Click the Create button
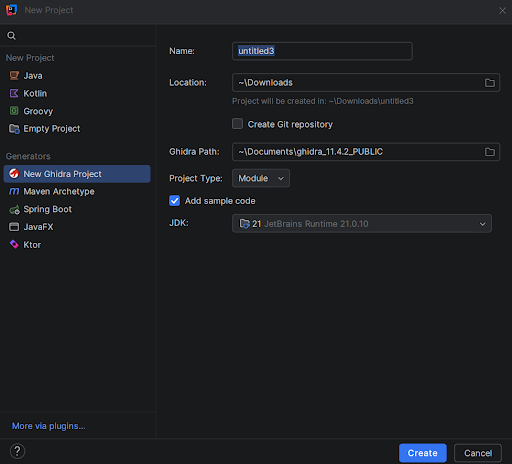Image resolution: width=512 pixels, height=464 pixels. pyautogui.click(x=423, y=453)
